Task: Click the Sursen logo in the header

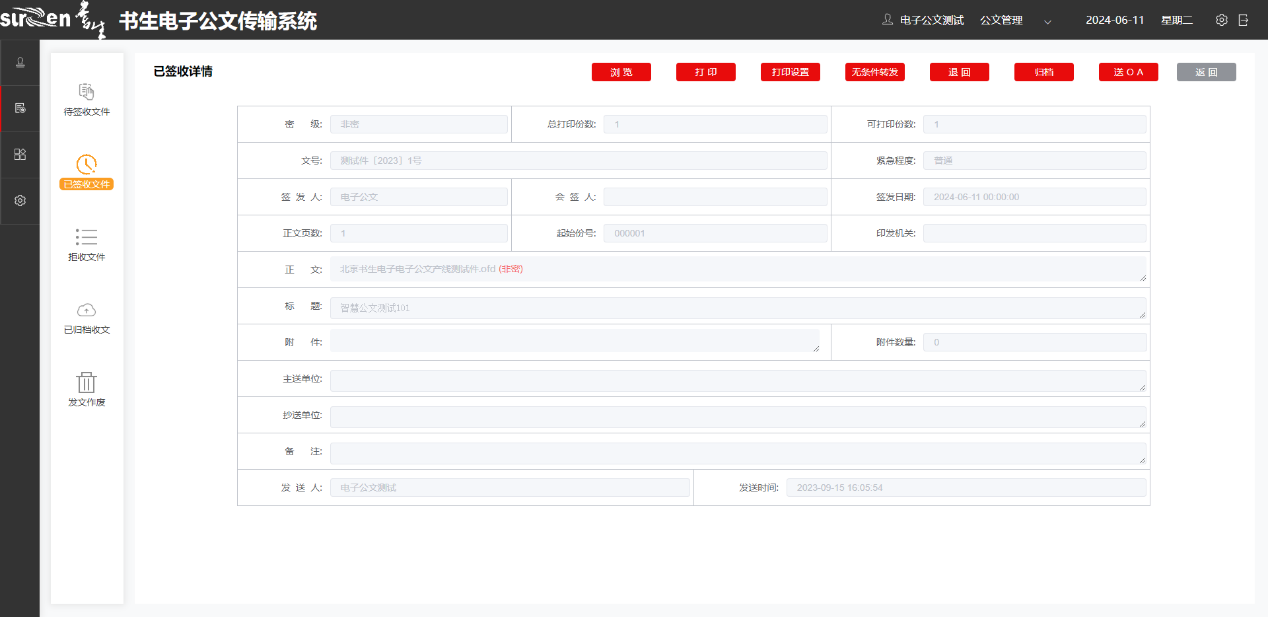Action: click(52, 20)
